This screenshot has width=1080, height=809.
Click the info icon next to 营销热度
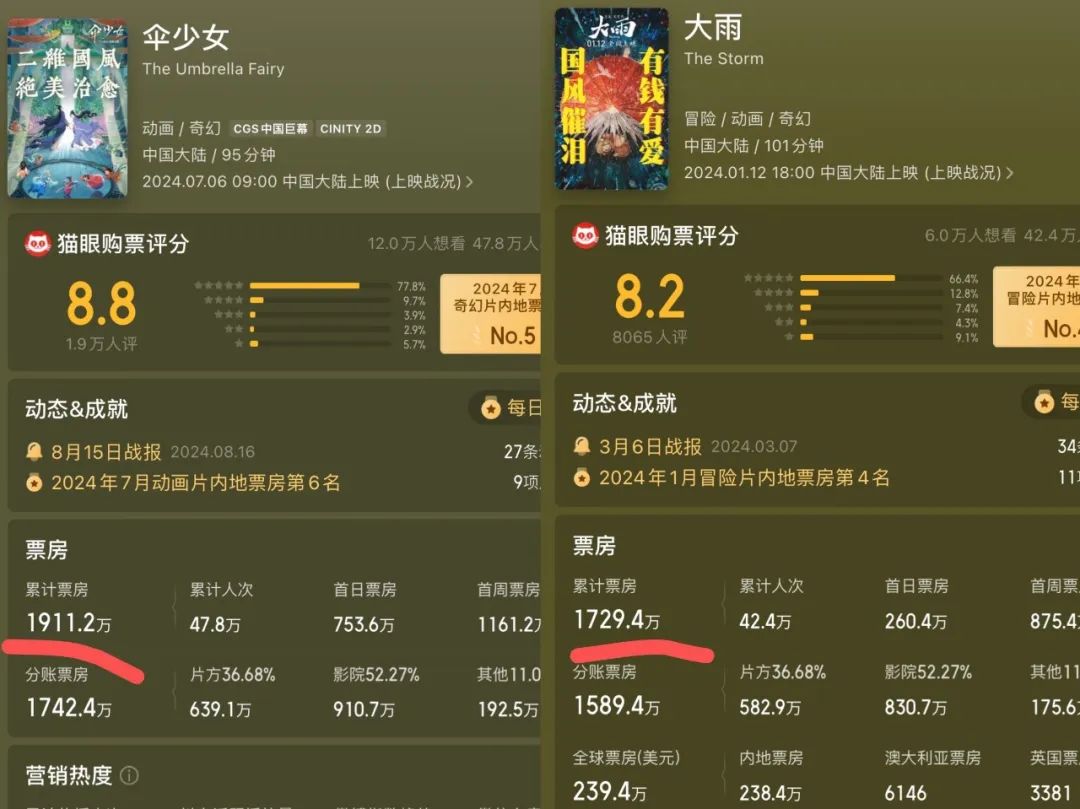pyautogui.click(x=129, y=776)
